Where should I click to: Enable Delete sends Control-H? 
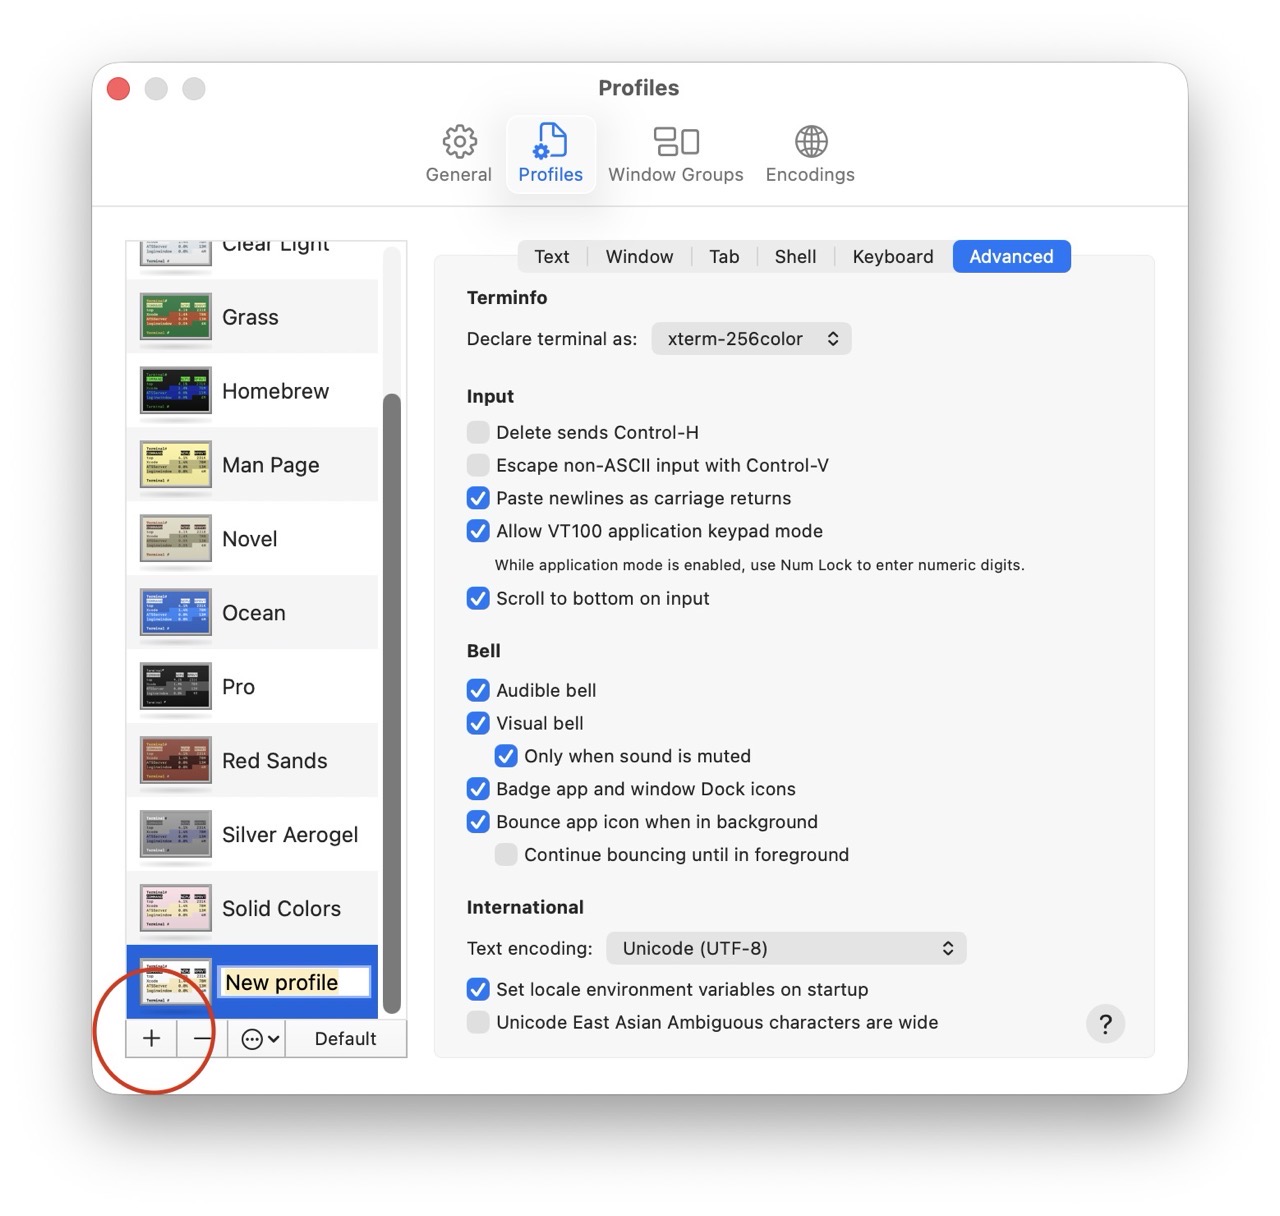[478, 432]
